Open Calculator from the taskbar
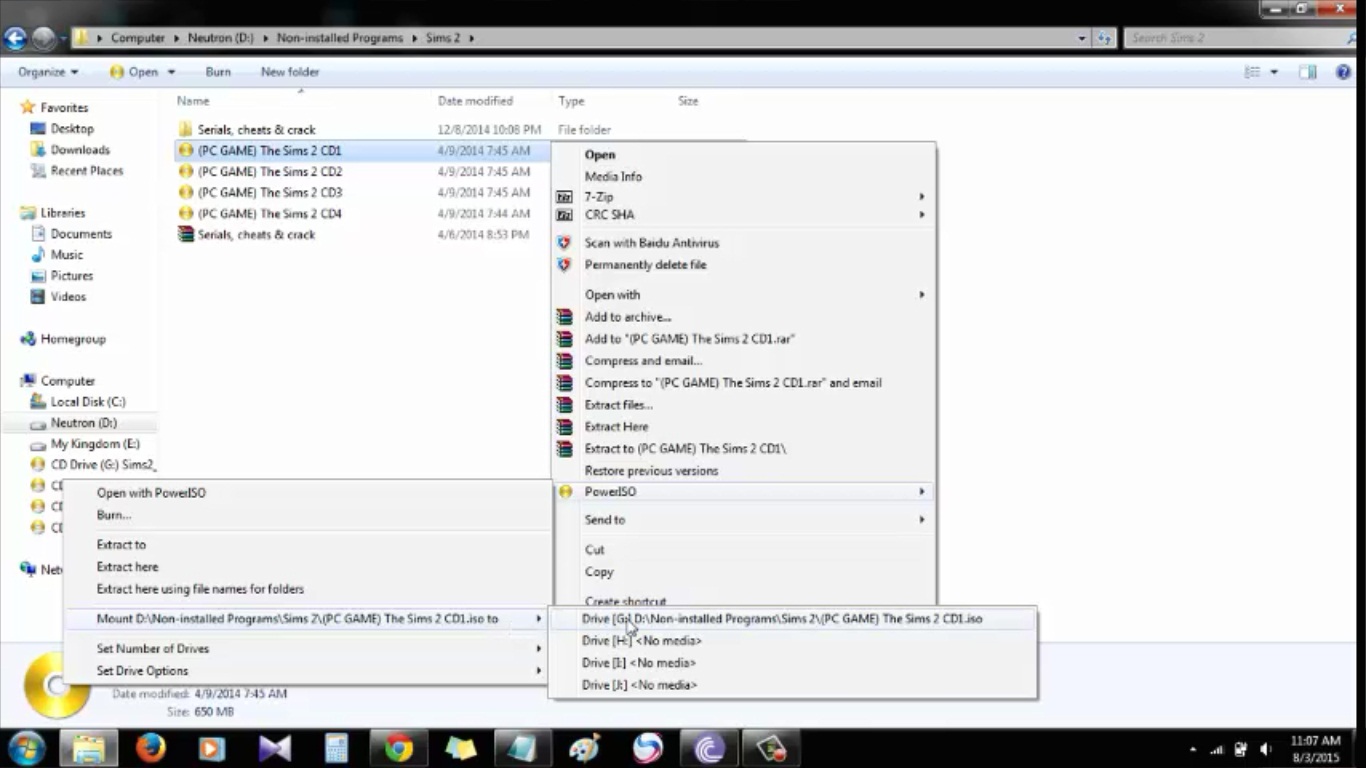Screen dimensions: 1366x768 coord(336,748)
